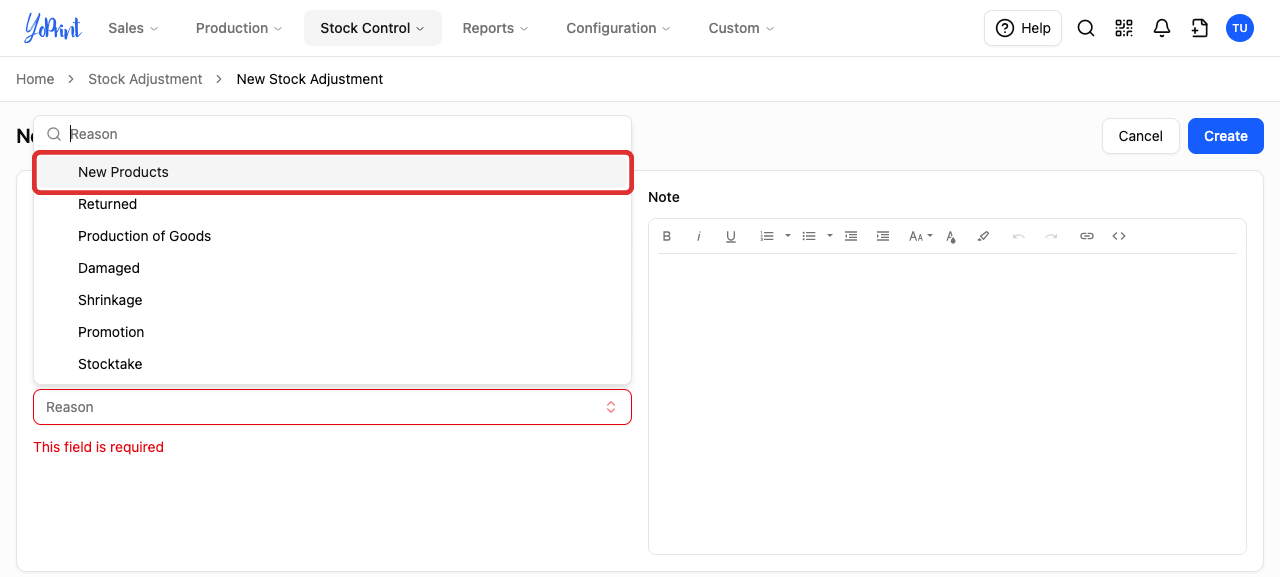Image resolution: width=1280 pixels, height=577 pixels.
Task: Toggle italic formatting in Note editor
Action: click(699, 236)
